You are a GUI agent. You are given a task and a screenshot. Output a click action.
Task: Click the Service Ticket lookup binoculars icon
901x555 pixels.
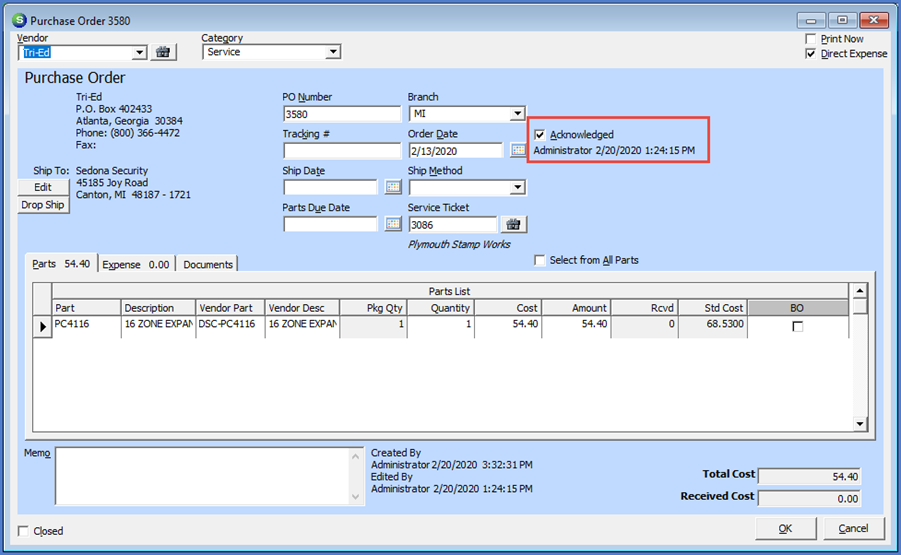pos(514,224)
